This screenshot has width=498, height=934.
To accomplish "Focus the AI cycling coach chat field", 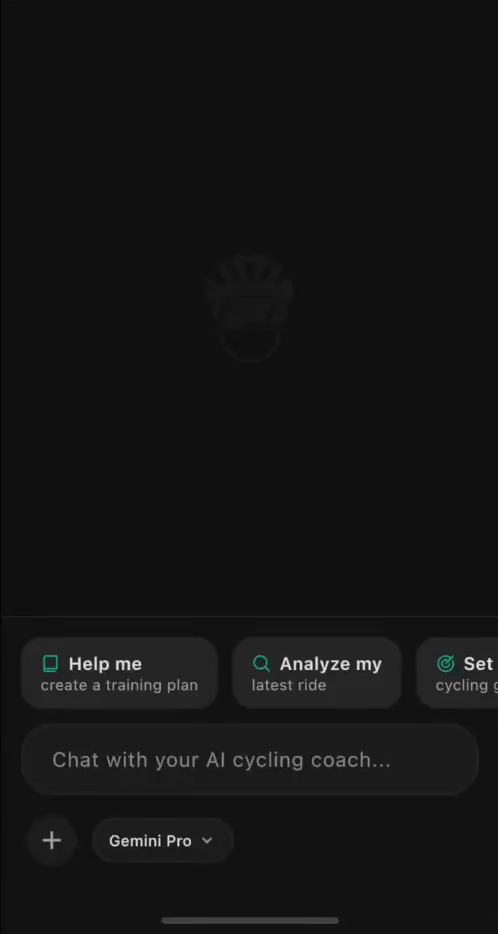I will (250, 759).
